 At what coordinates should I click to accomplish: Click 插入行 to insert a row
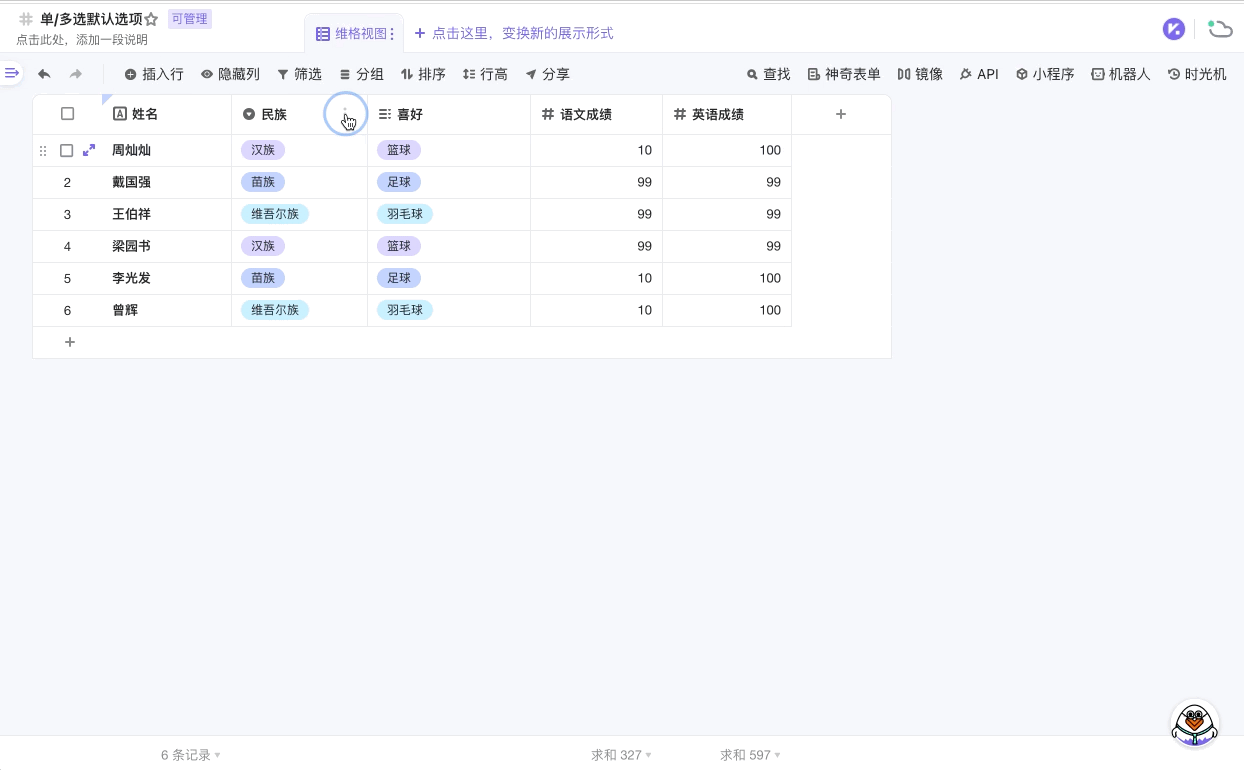154,74
